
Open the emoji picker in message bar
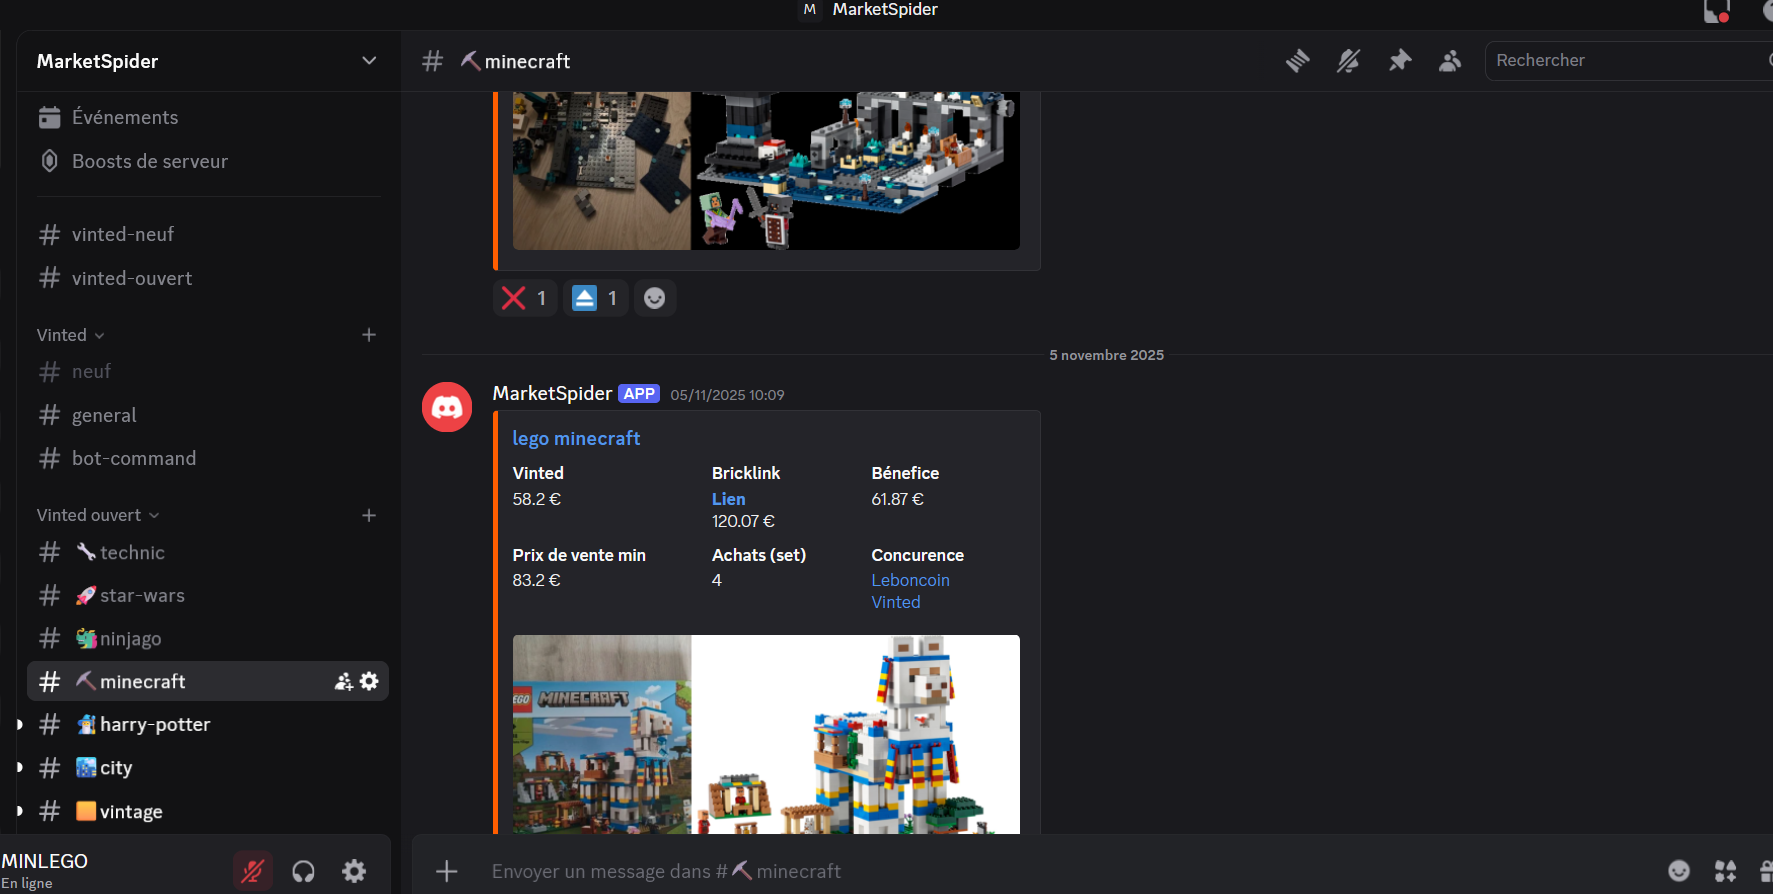[x=1679, y=871]
